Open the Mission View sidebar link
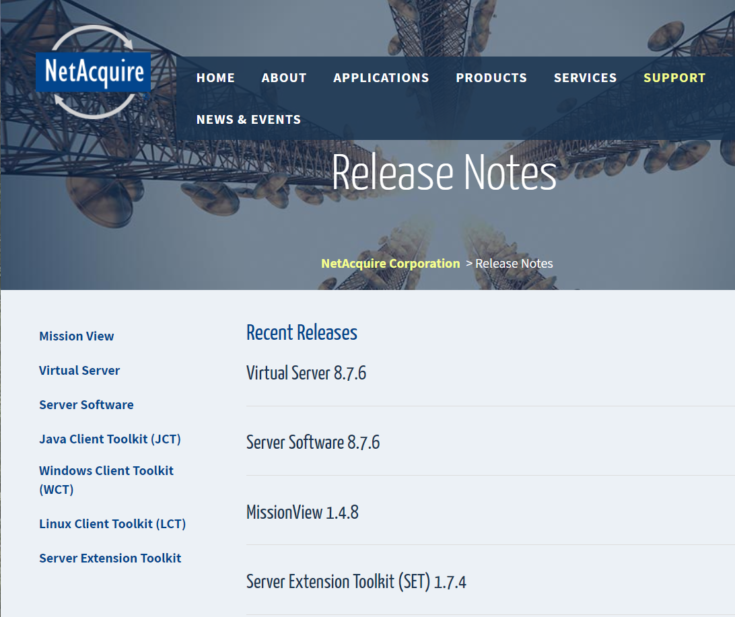Image resolution: width=735 pixels, height=617 pixels. click(x=76, y=336)
